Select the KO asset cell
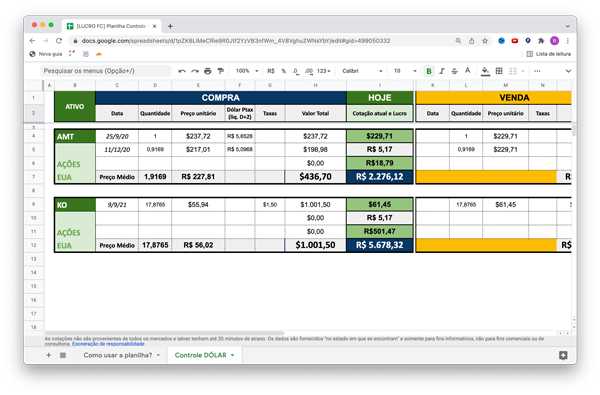Viewport: 600px width, 395px height. 75,205
